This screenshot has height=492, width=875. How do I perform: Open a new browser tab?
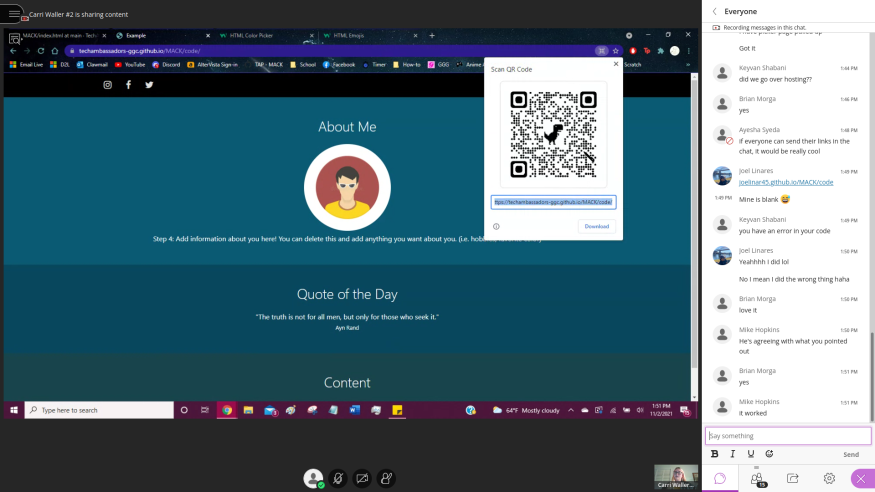click(432, 36)
